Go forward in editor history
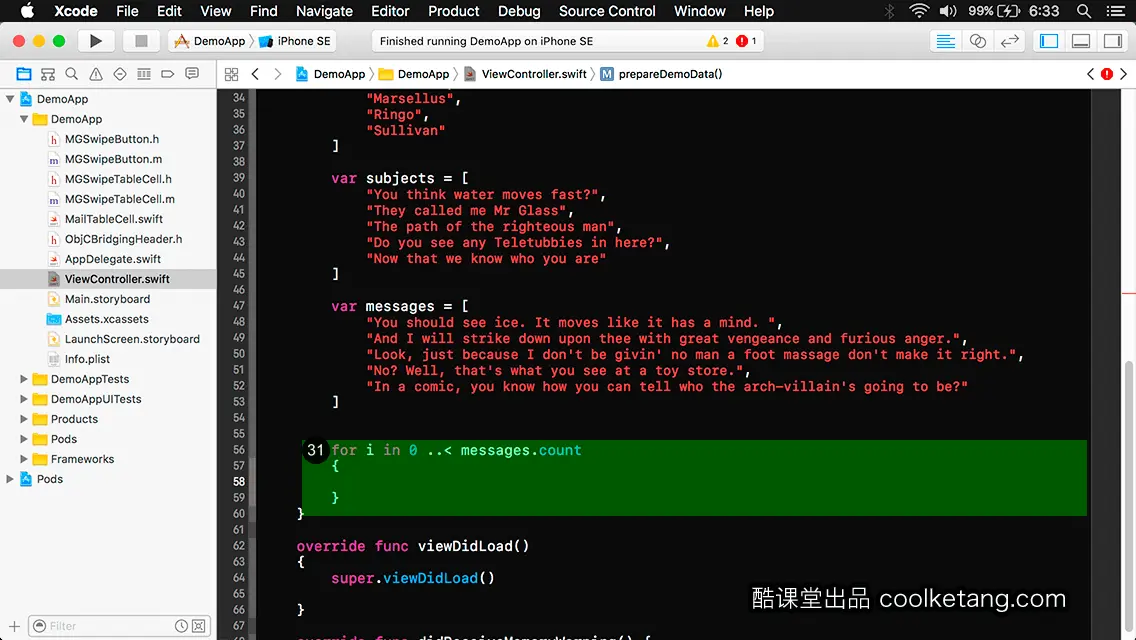The width and height of the screenshot is (1136, 640). coord(277,74)
